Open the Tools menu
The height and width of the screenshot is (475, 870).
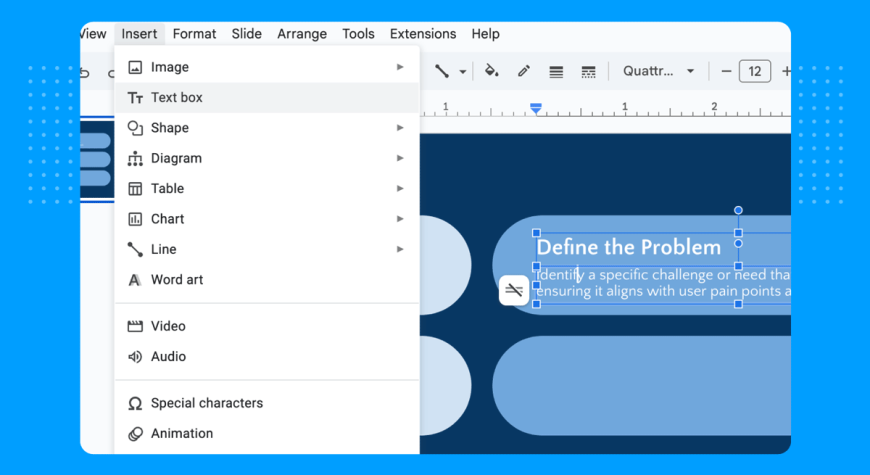click(x=358, y=34)
